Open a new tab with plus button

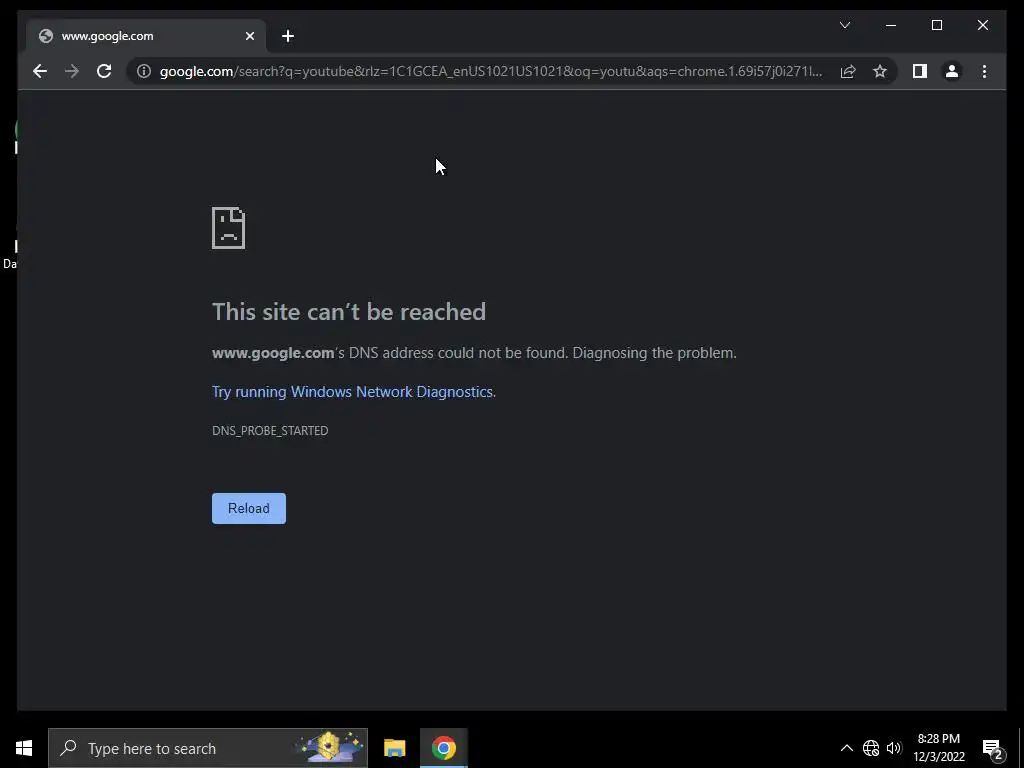(x=288, y=36)
